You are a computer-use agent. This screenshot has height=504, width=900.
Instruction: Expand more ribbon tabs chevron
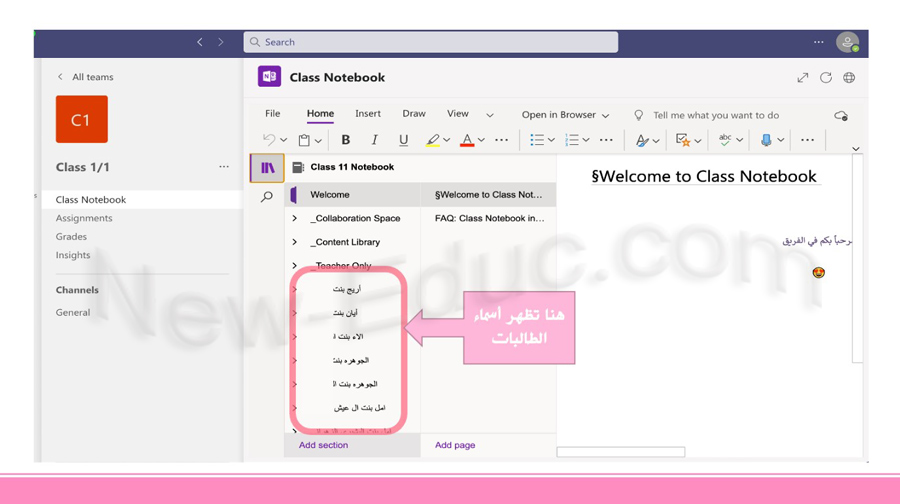tap(490, 115)
